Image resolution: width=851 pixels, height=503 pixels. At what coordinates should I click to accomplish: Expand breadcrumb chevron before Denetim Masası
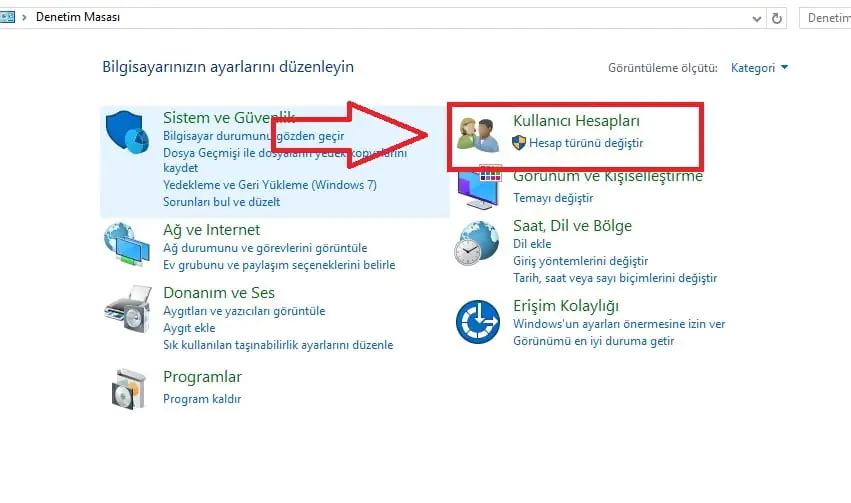click(x=24, y=17)
